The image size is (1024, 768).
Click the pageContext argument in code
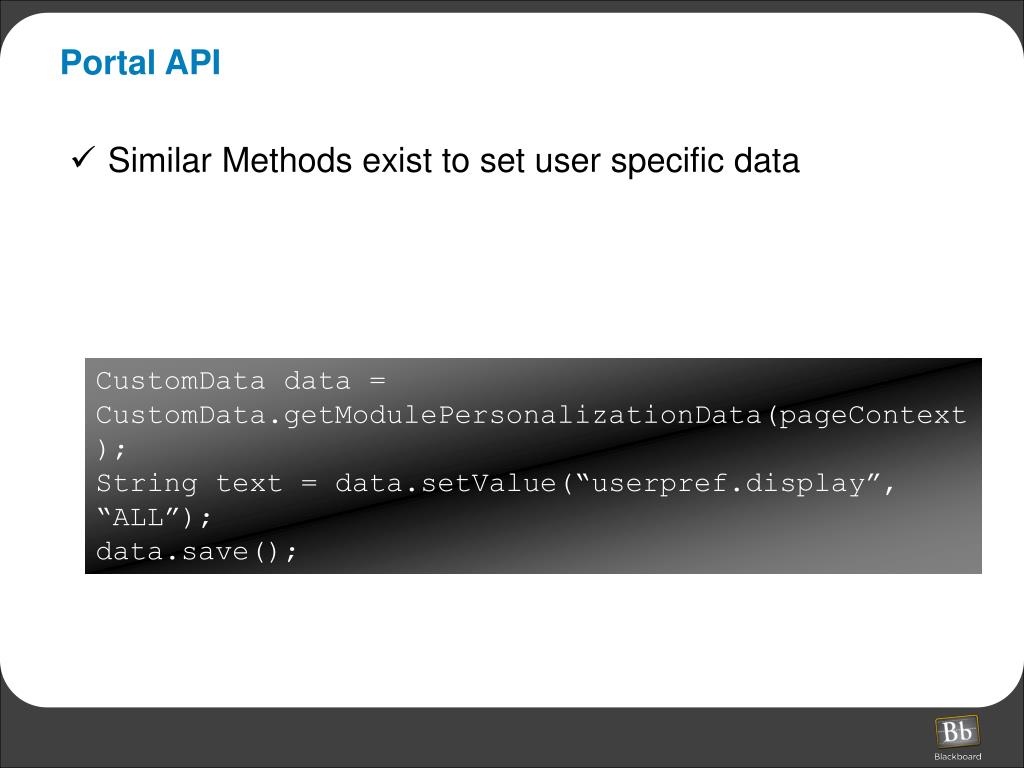tap(872, 415)
